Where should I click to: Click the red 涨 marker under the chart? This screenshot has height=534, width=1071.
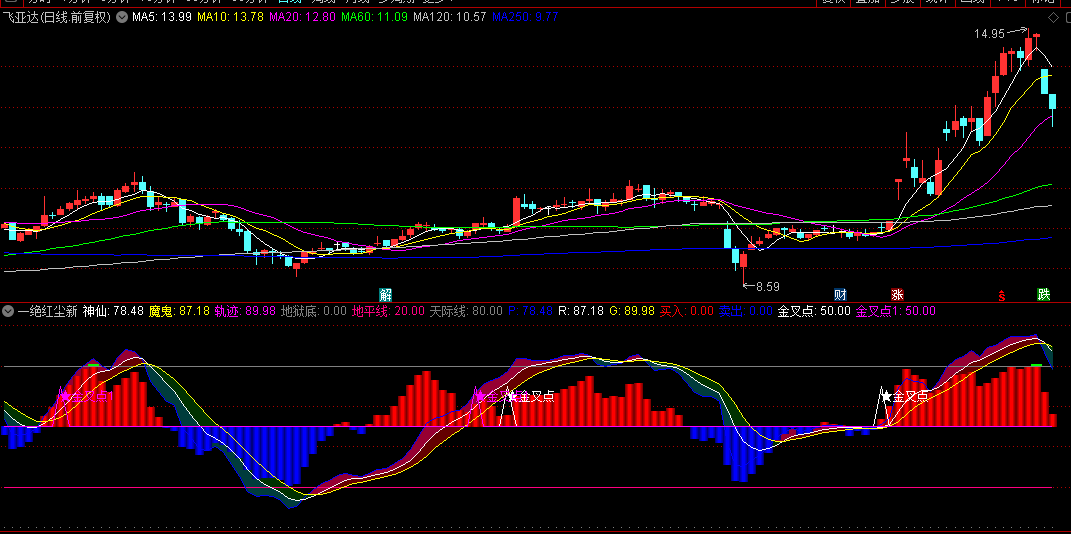pyautogui.click(x=897, y=295)
